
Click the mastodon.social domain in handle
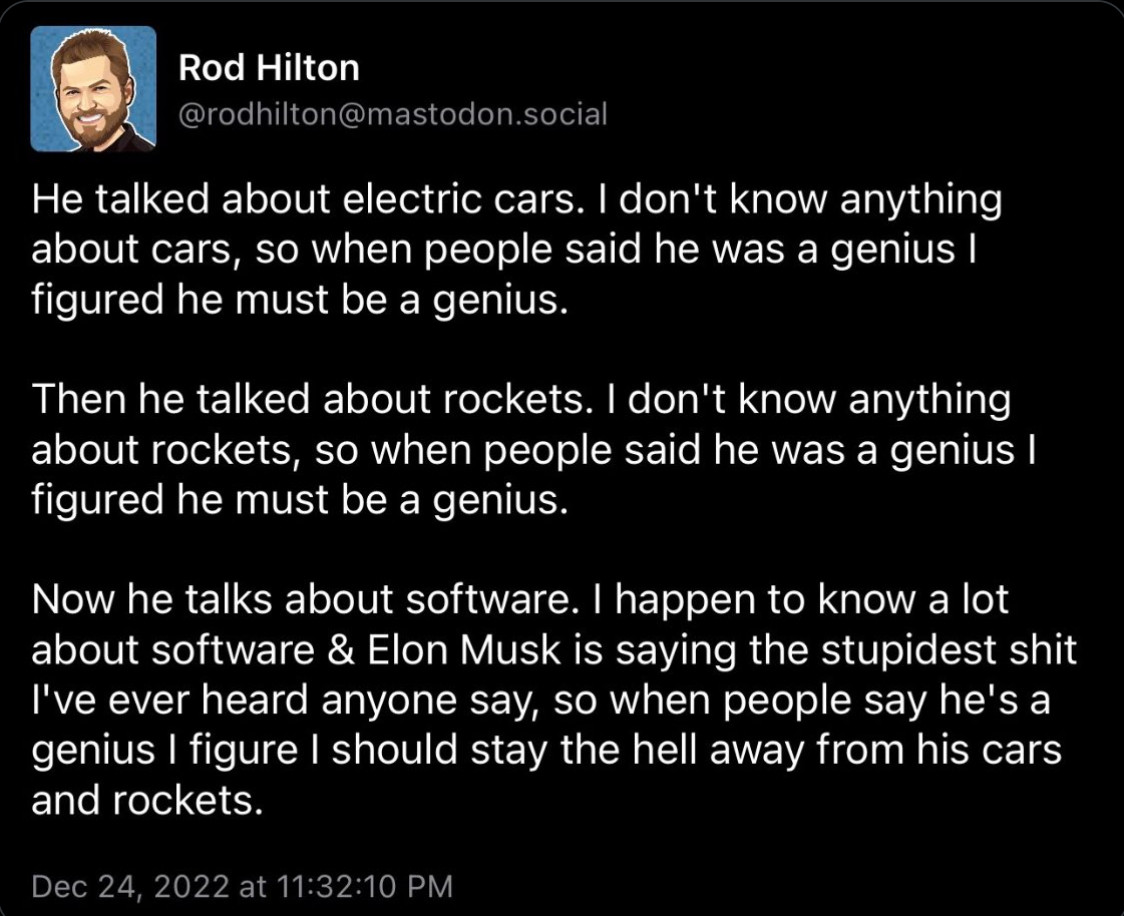tap(487, 114)
